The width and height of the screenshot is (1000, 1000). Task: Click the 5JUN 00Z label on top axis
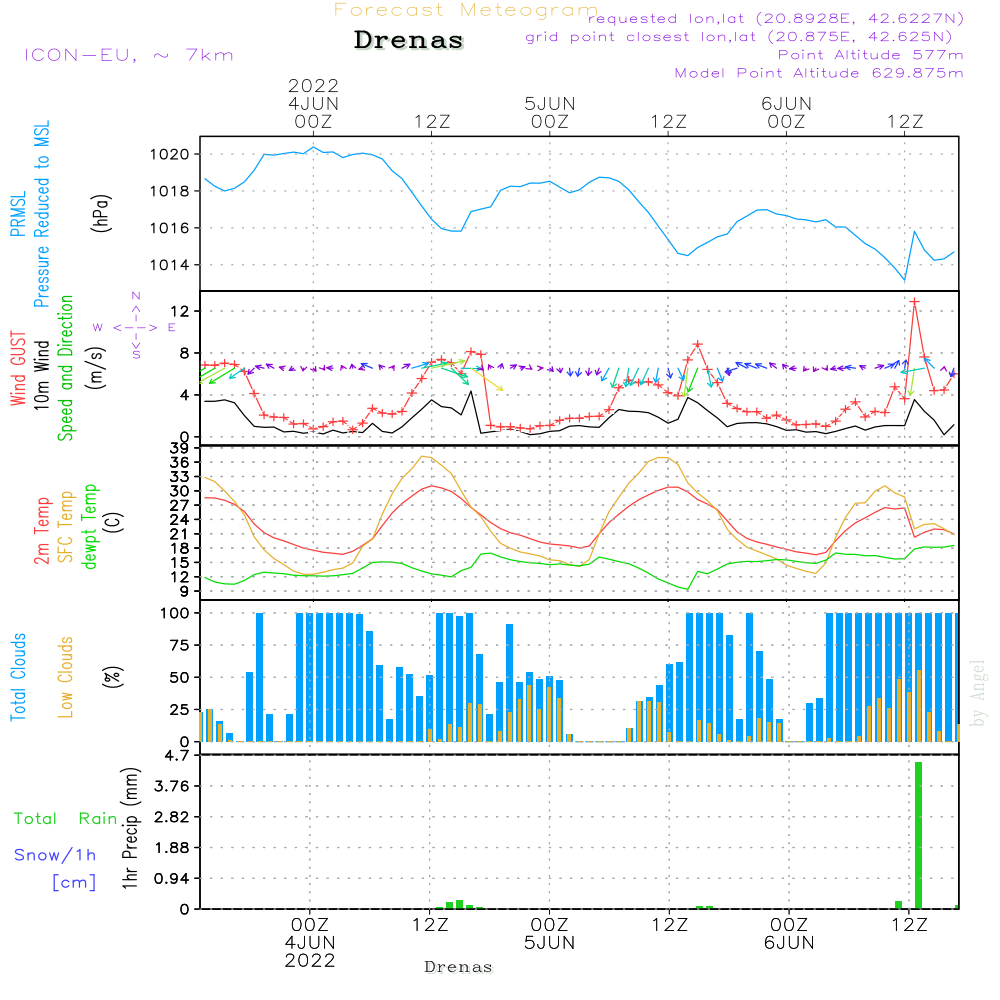point(549,112)
